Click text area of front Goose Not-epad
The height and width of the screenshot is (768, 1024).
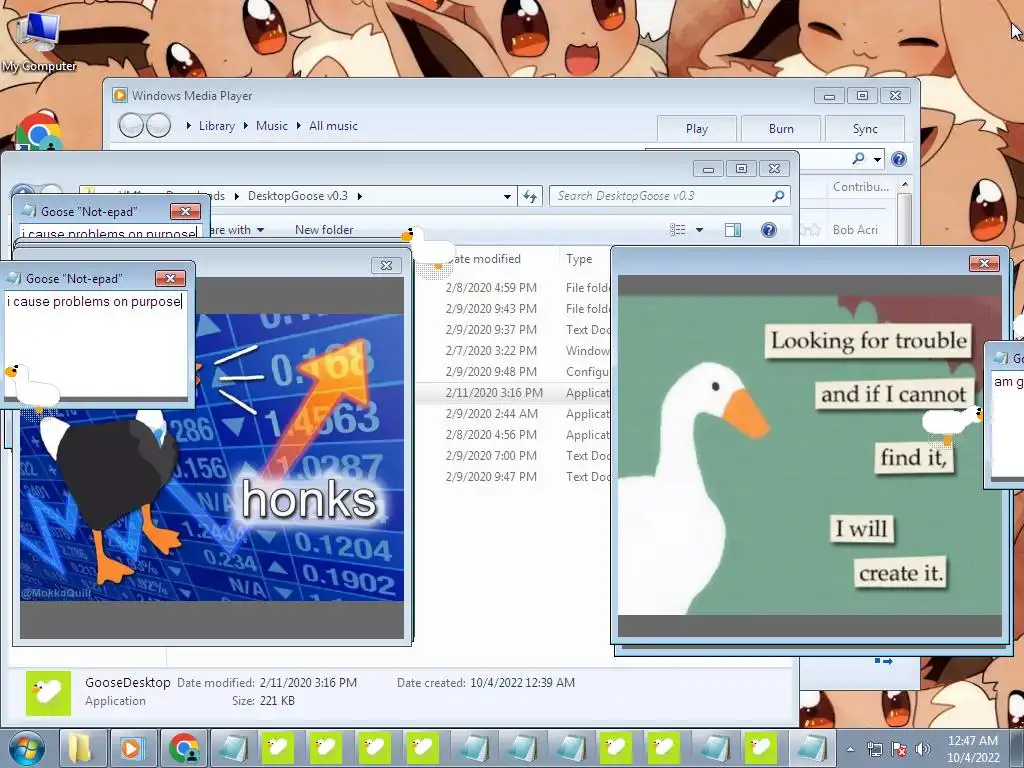97,345
